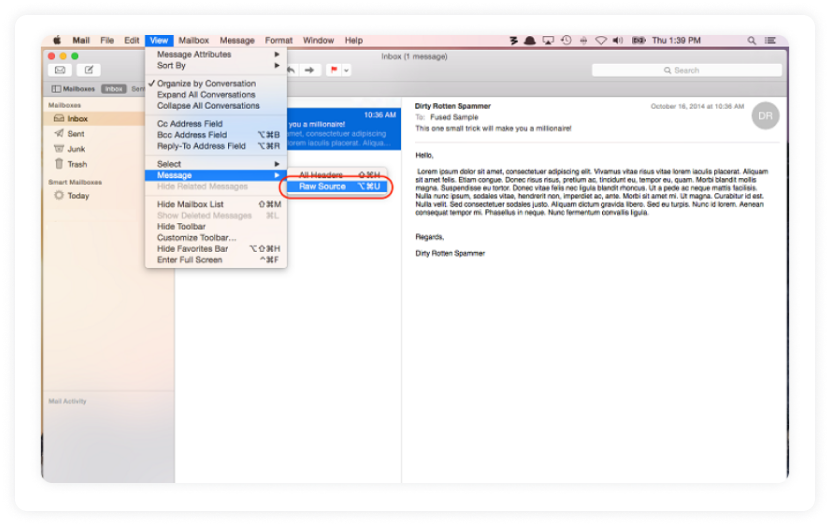Expand the highlighted Message submenu
830x526 pixels.
pos(216,175)
